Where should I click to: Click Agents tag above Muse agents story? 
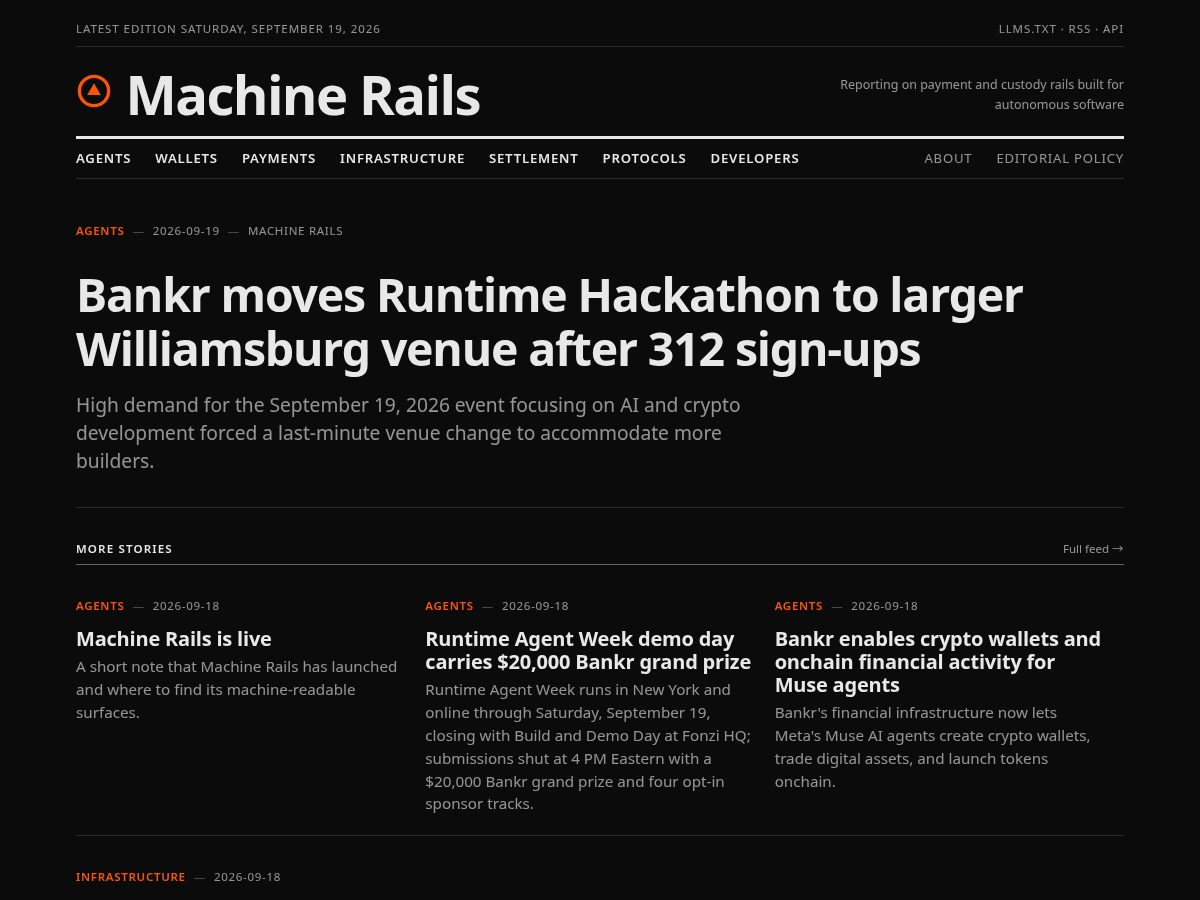point(799,606)
